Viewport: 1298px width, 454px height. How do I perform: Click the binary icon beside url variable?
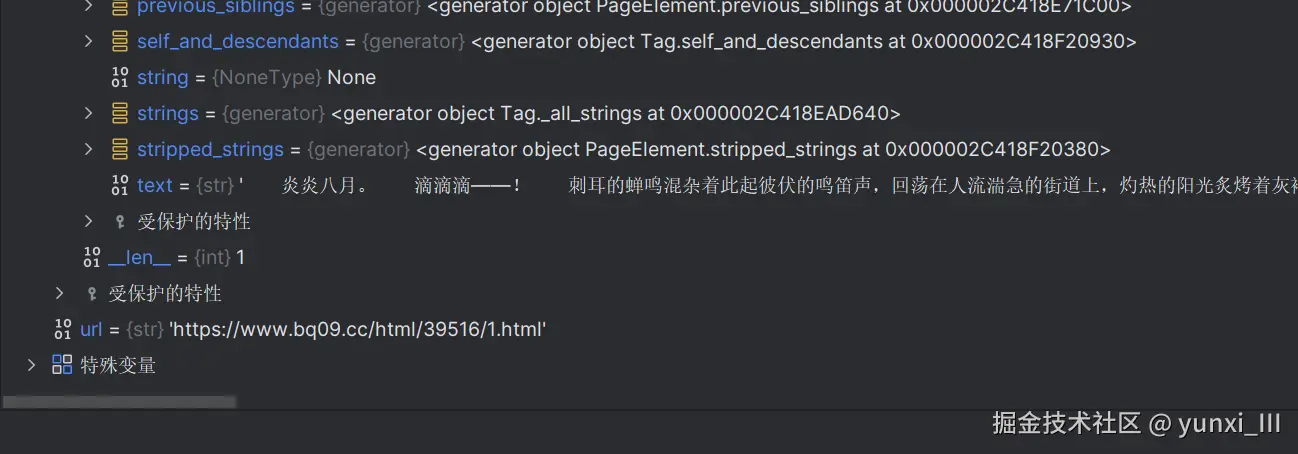pos(62,330)
